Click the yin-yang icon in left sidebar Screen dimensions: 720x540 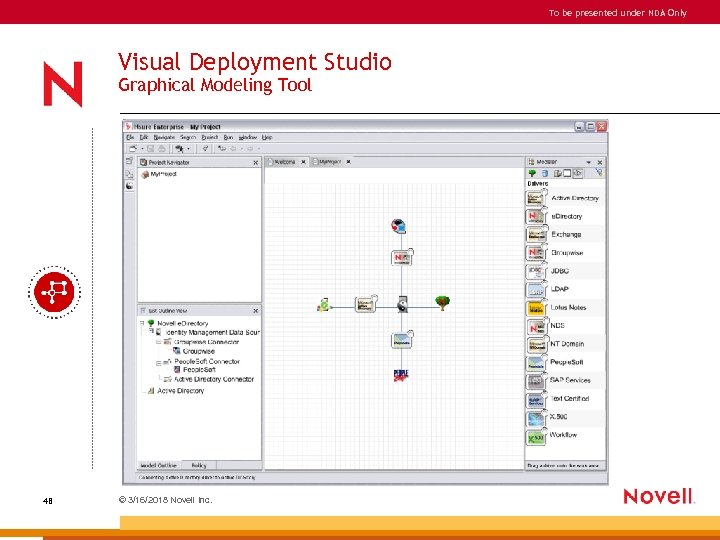coord(129,186)
